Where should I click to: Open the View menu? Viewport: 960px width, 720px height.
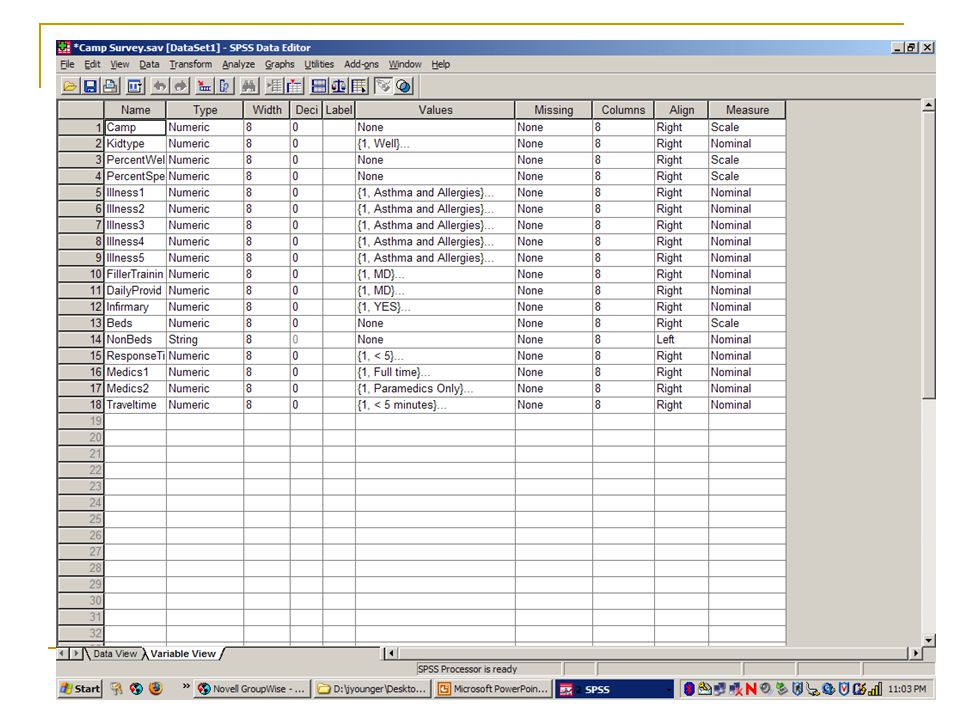[120, 64]
